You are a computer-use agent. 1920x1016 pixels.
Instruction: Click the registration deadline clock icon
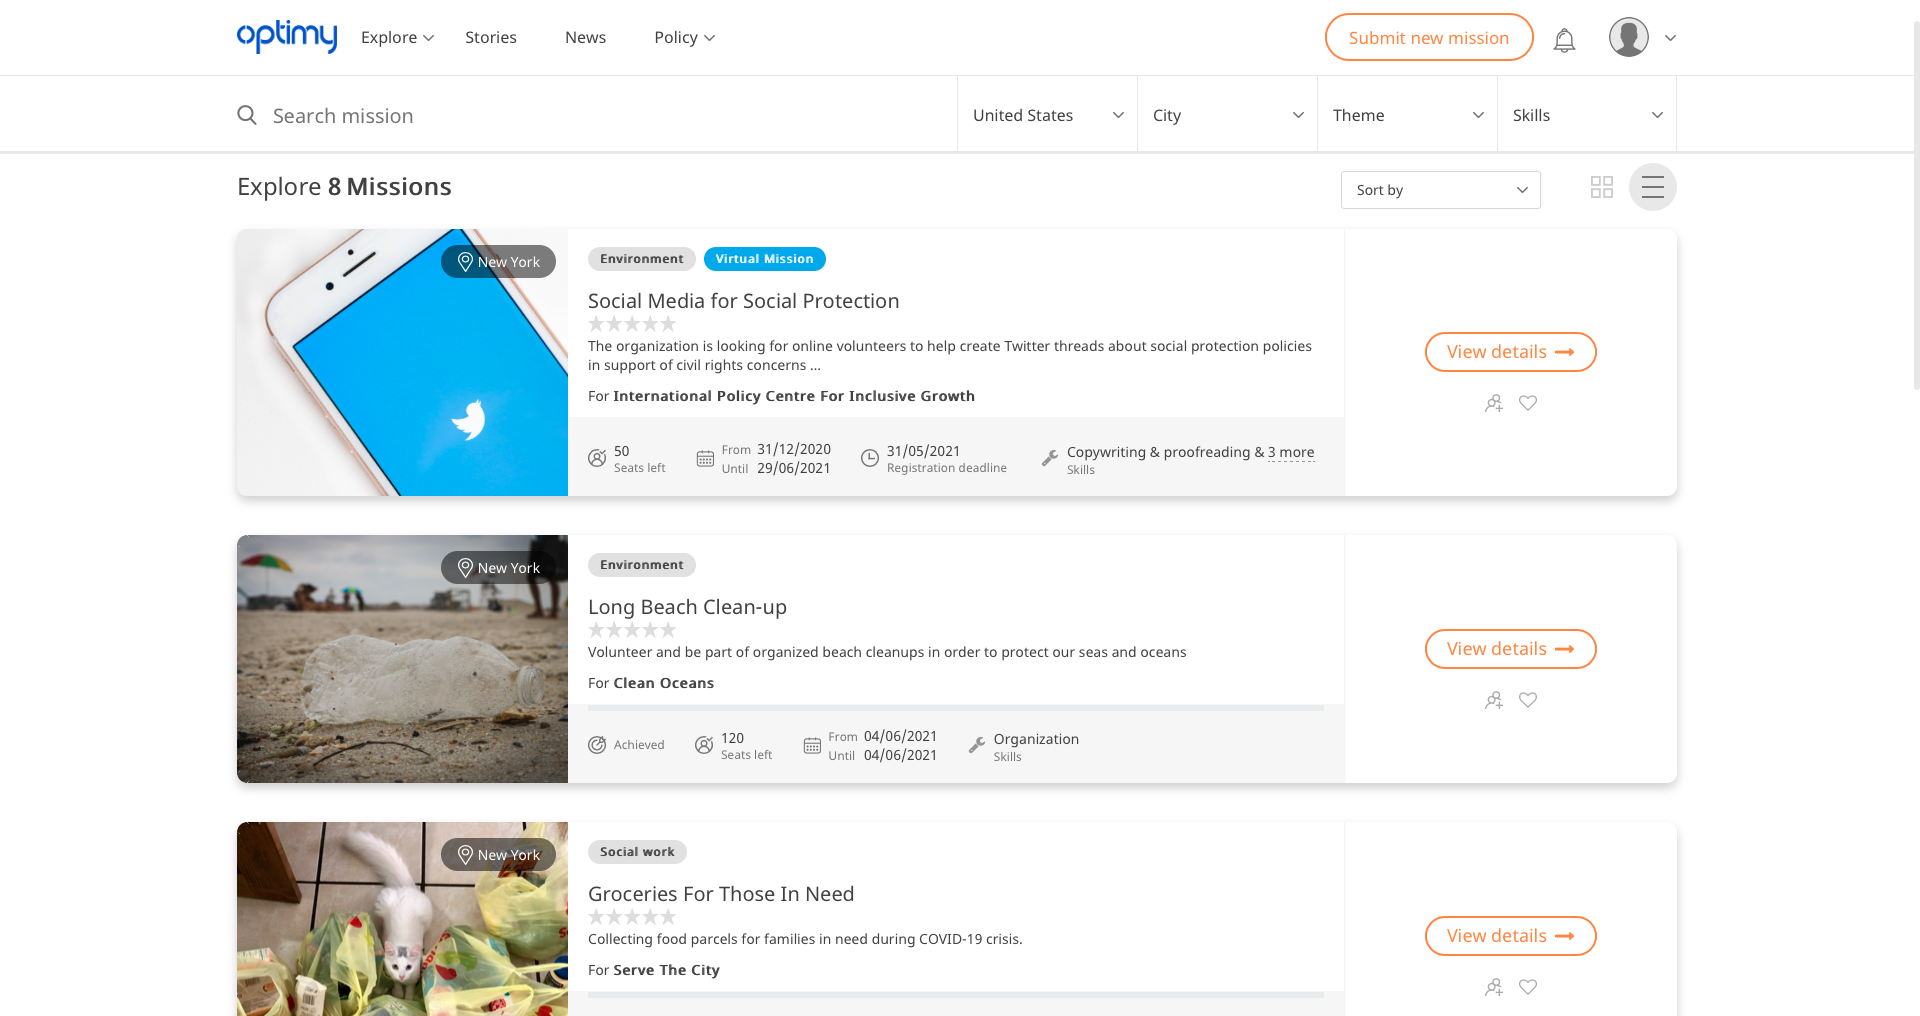point(870,458)
